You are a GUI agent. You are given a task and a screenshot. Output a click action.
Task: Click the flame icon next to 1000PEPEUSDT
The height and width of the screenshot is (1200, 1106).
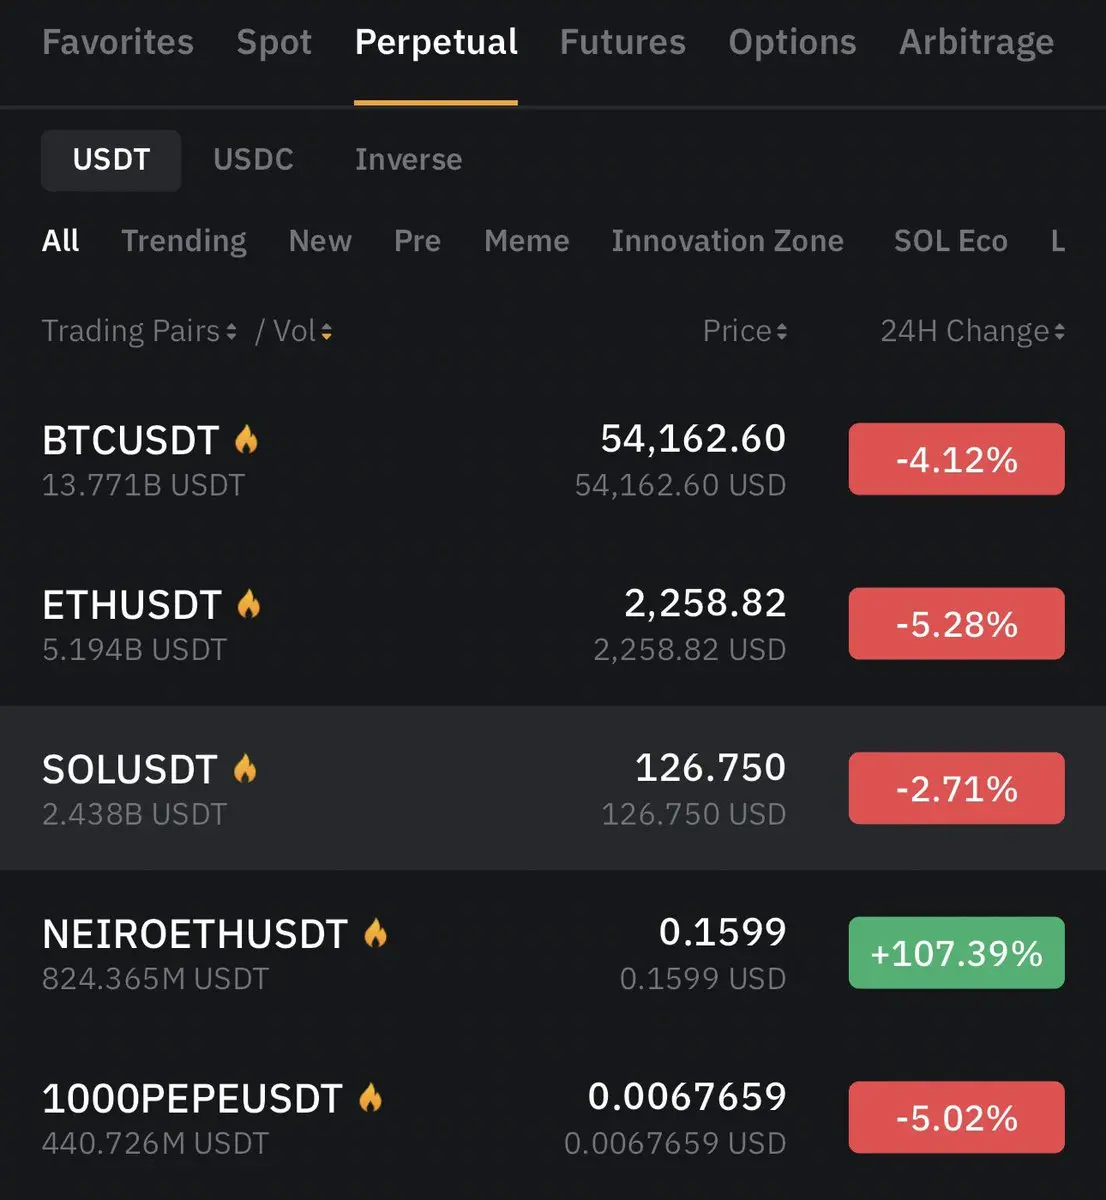(x=370, y=1097)
